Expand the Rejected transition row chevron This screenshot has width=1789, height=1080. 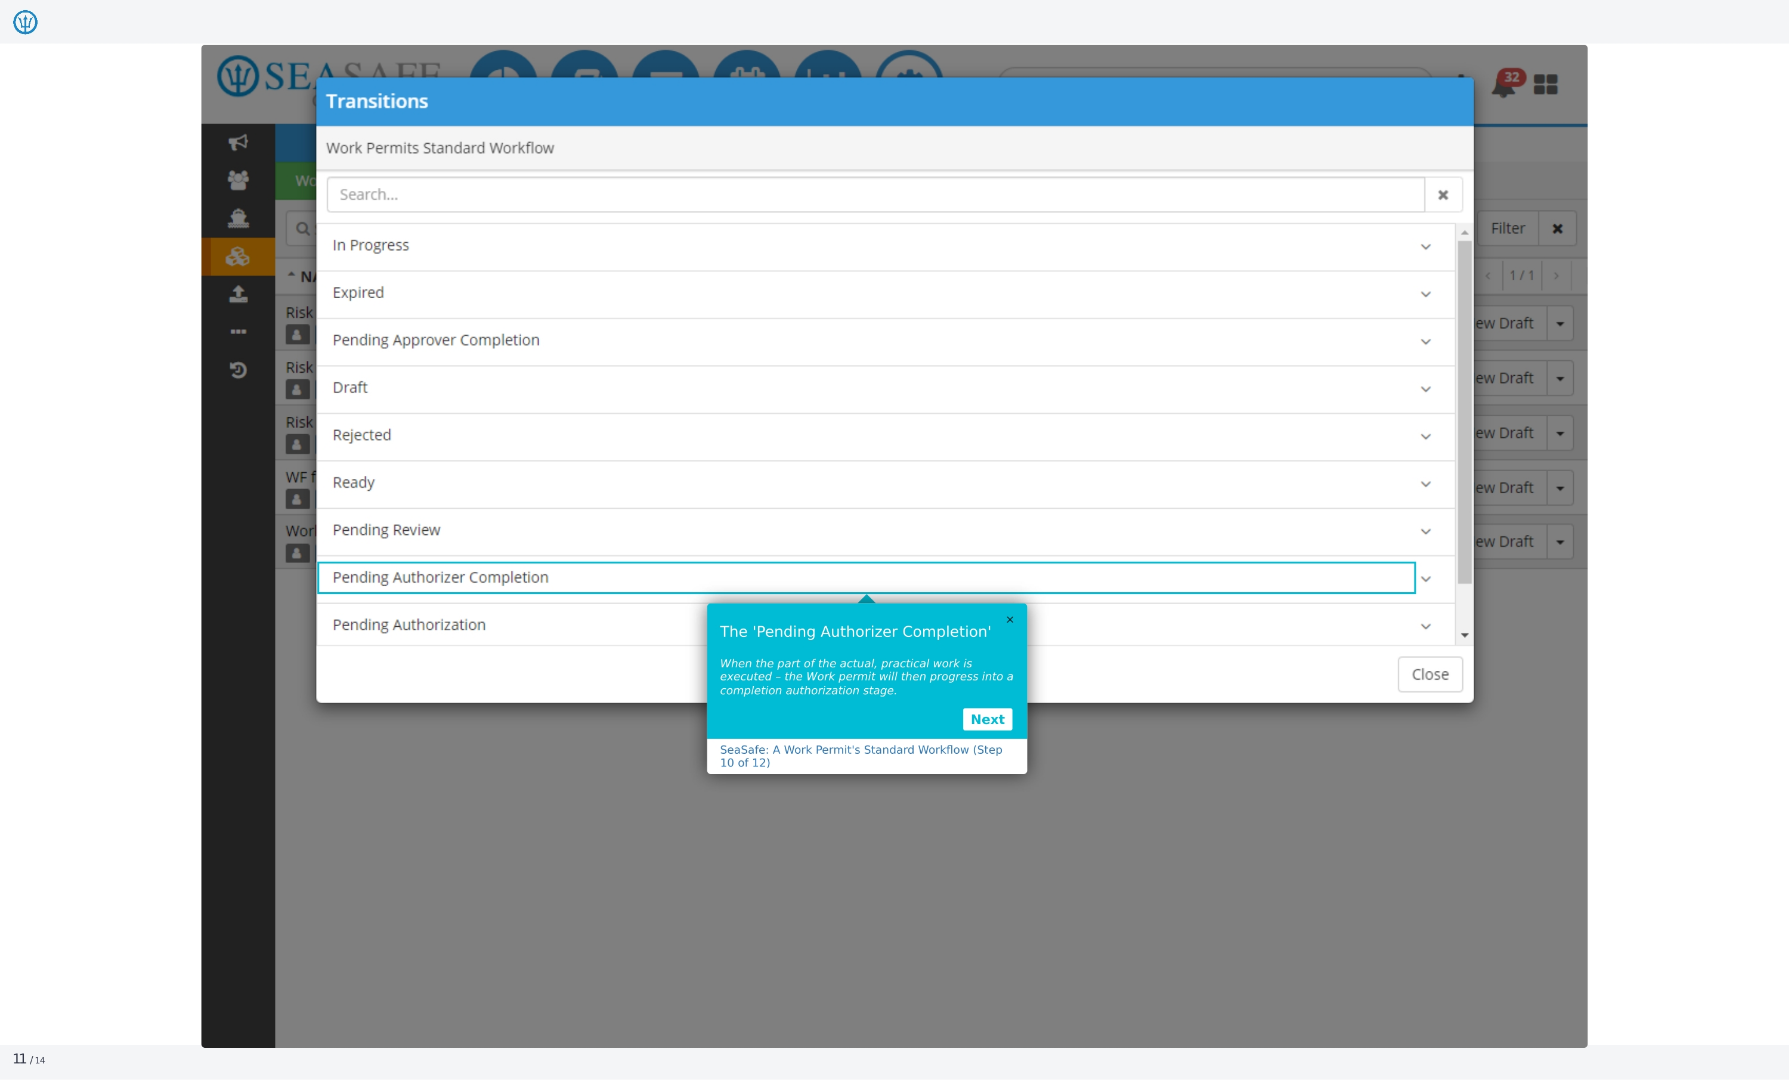coord(1426,437)
